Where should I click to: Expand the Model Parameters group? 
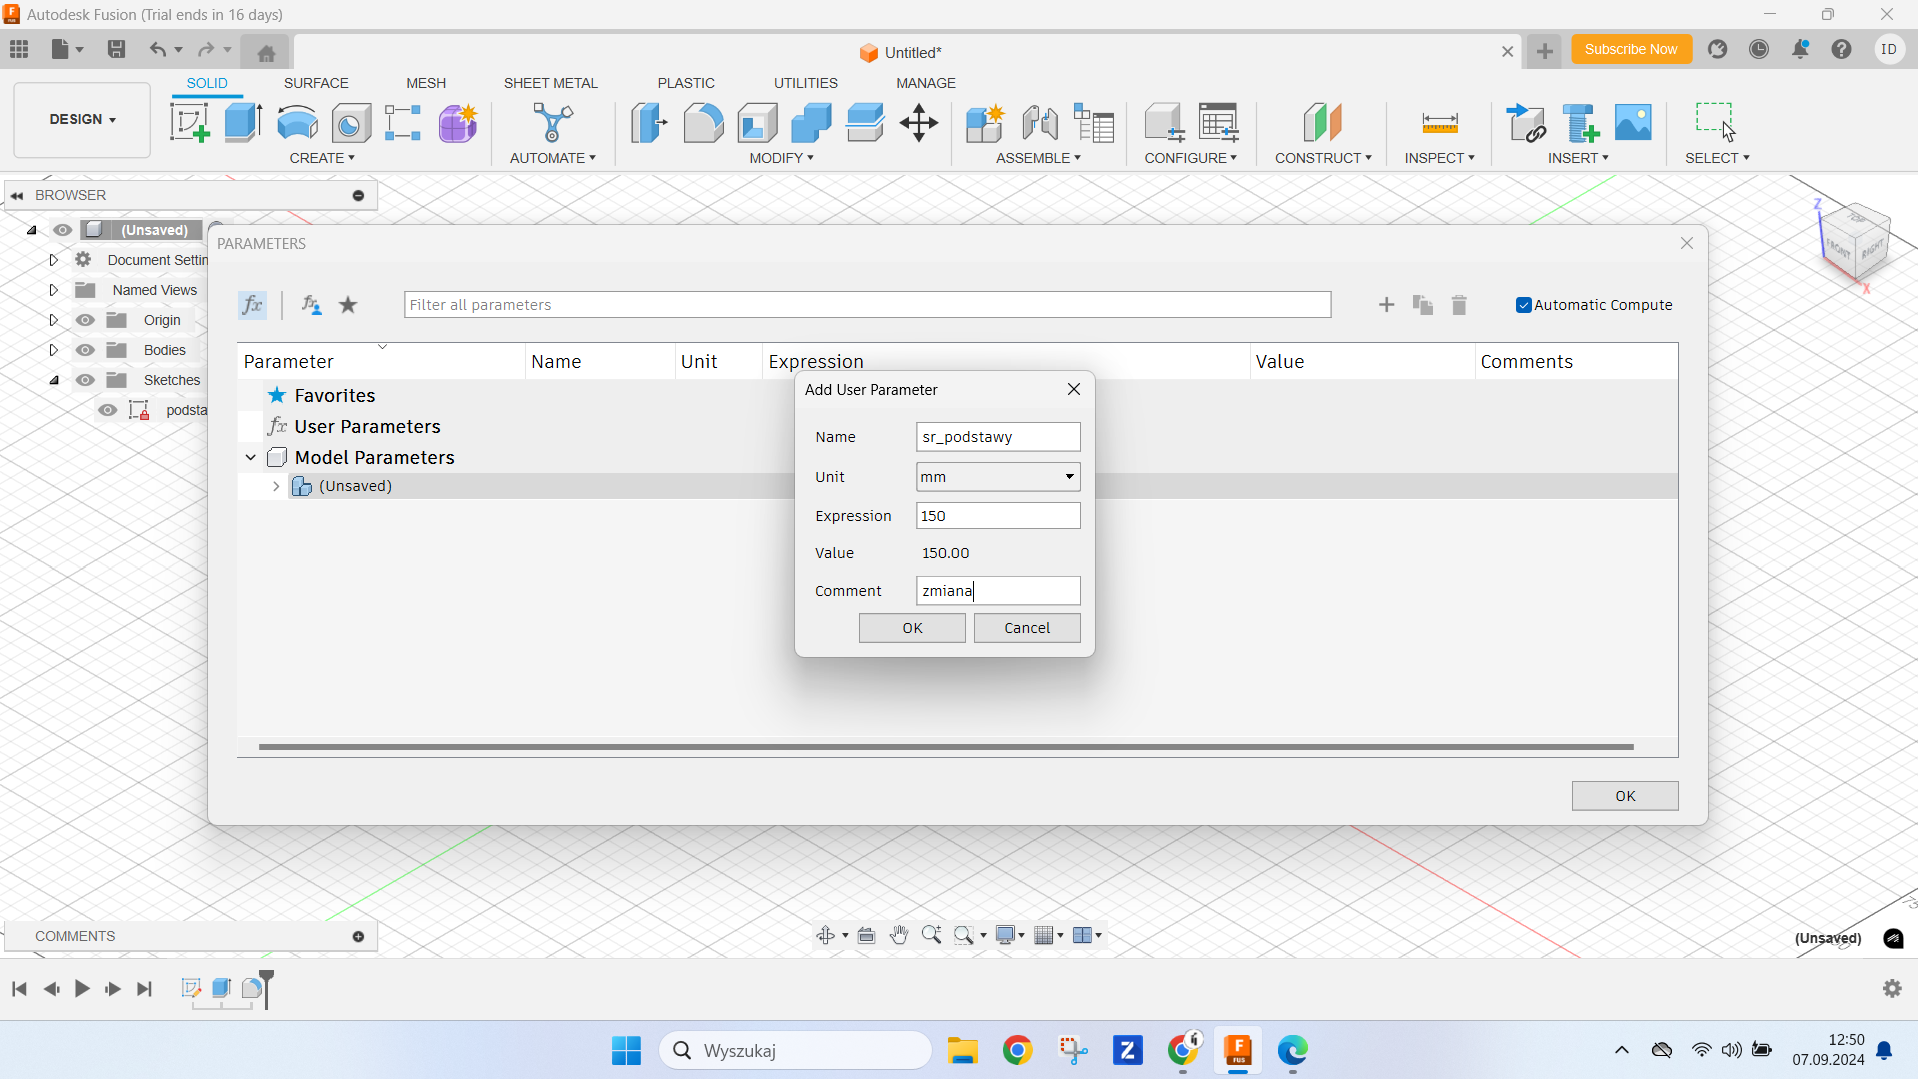click(x=251, y=458)
